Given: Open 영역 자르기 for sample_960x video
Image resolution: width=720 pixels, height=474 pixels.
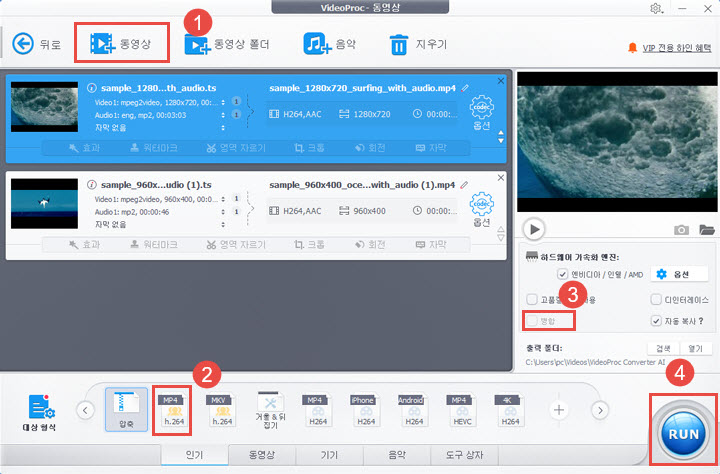Looking at the screenshot, I should (x=236, y=245).
